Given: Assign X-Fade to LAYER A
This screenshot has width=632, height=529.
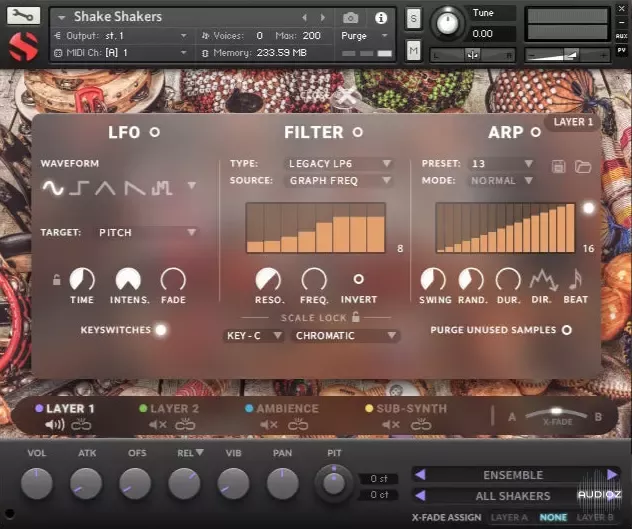Looking at the screenshot, I should click(x=509, y=517).
